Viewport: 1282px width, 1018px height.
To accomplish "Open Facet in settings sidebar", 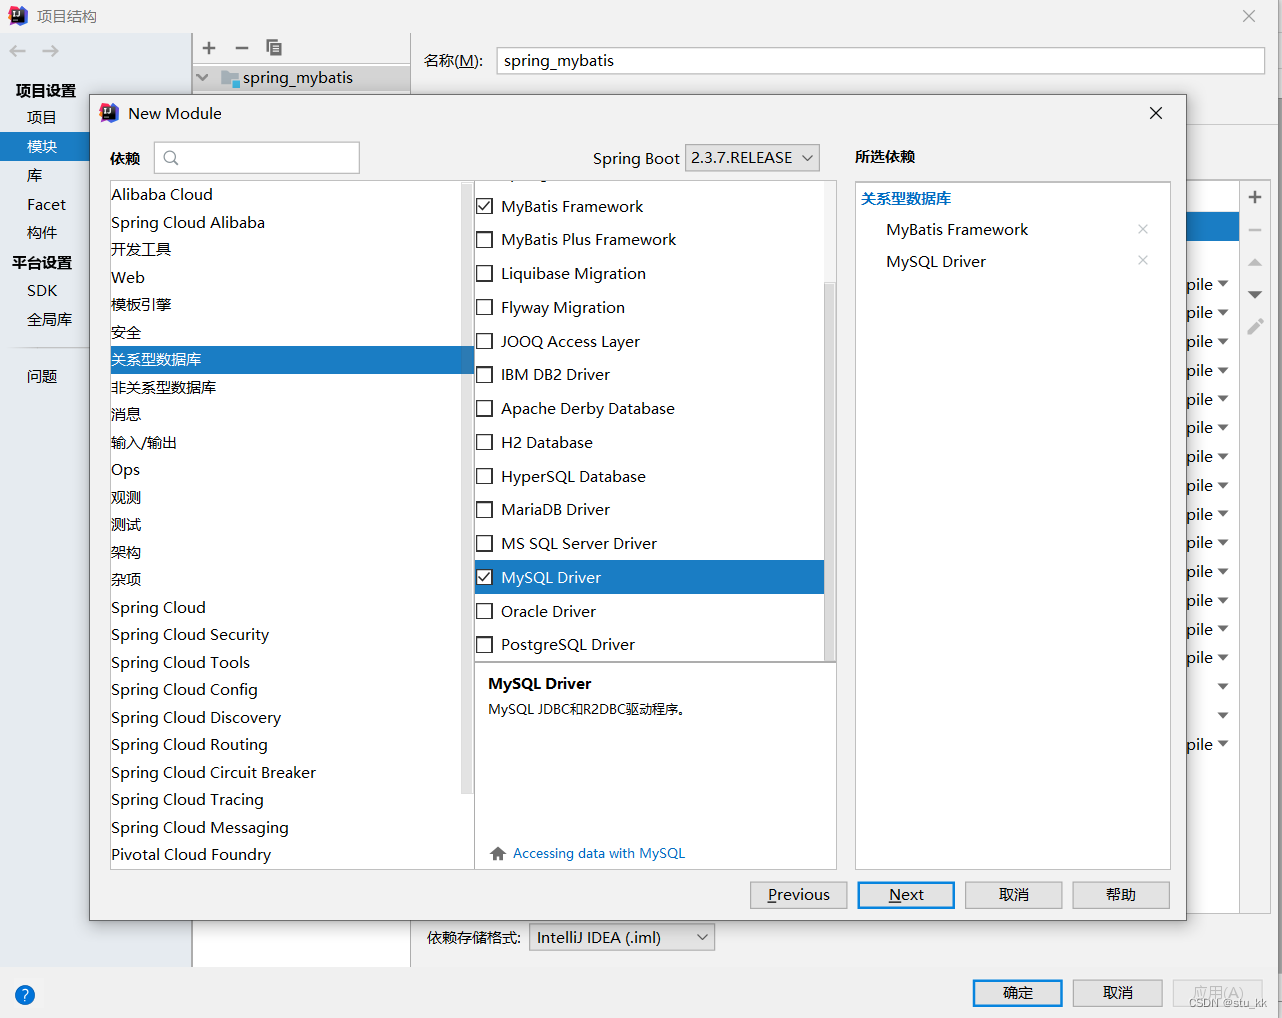I will tap(46, 204).
